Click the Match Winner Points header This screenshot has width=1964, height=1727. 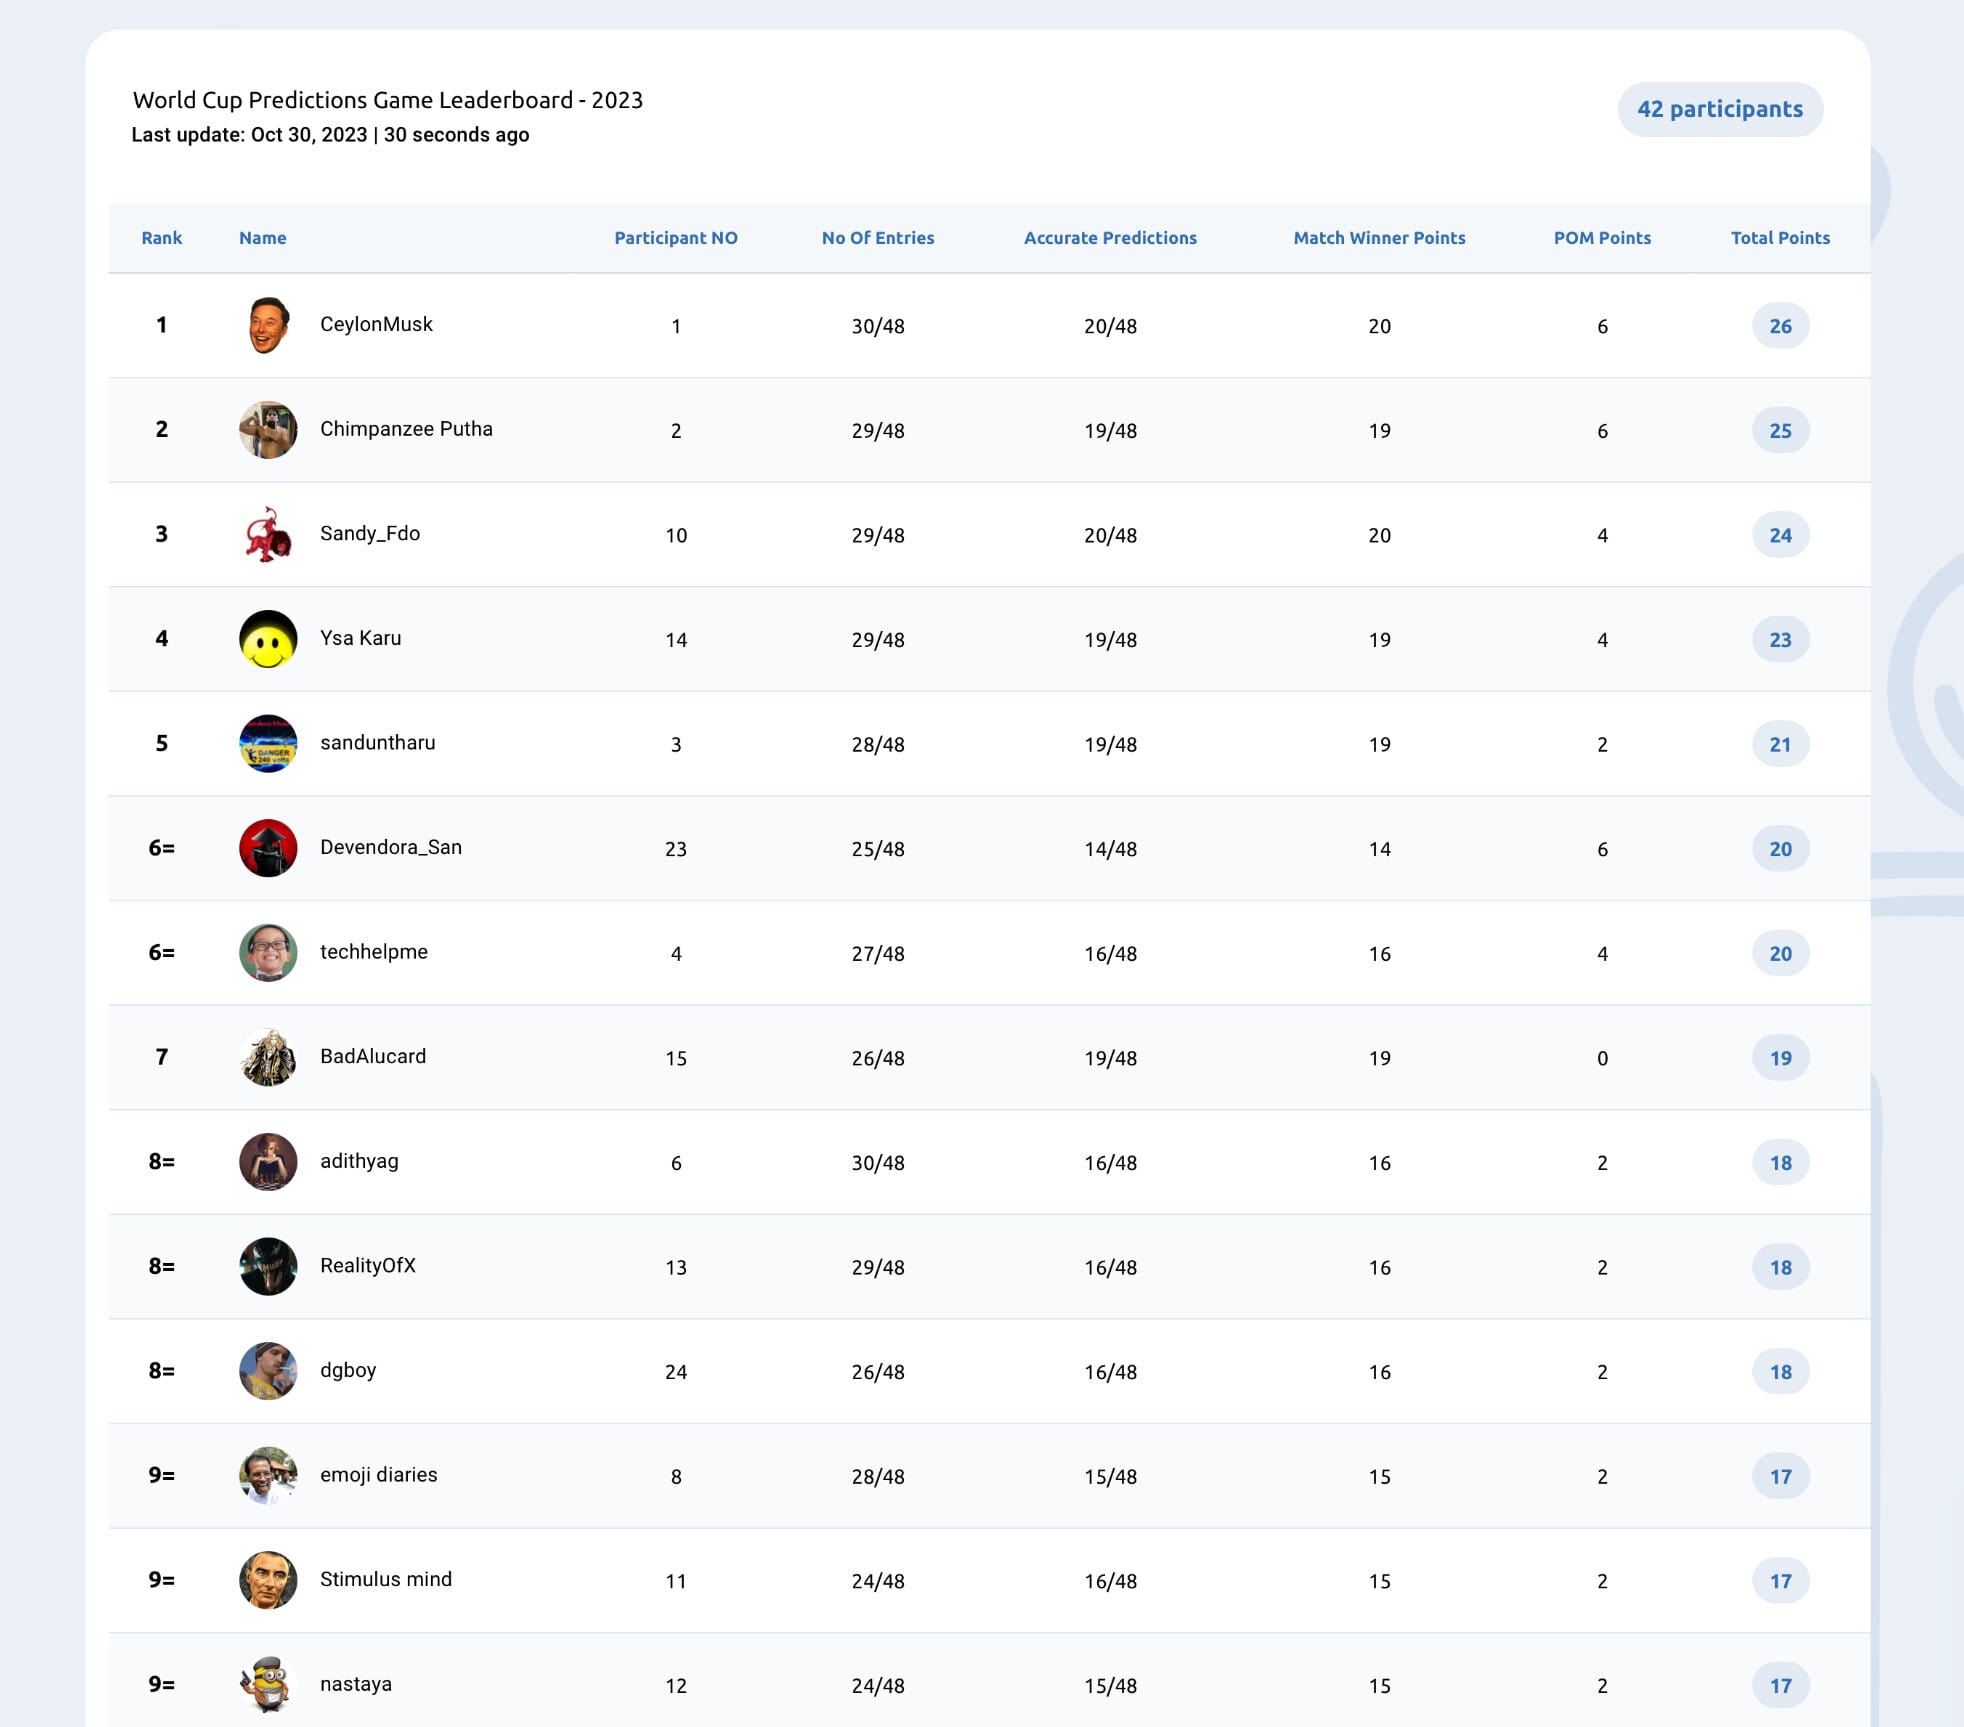click(1379, 238)
